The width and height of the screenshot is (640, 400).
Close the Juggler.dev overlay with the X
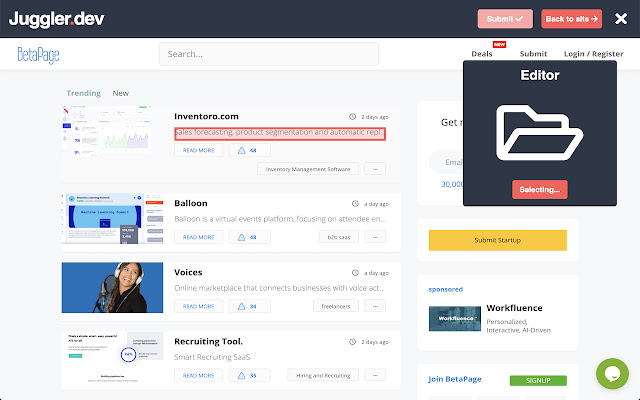pos(621,18)
